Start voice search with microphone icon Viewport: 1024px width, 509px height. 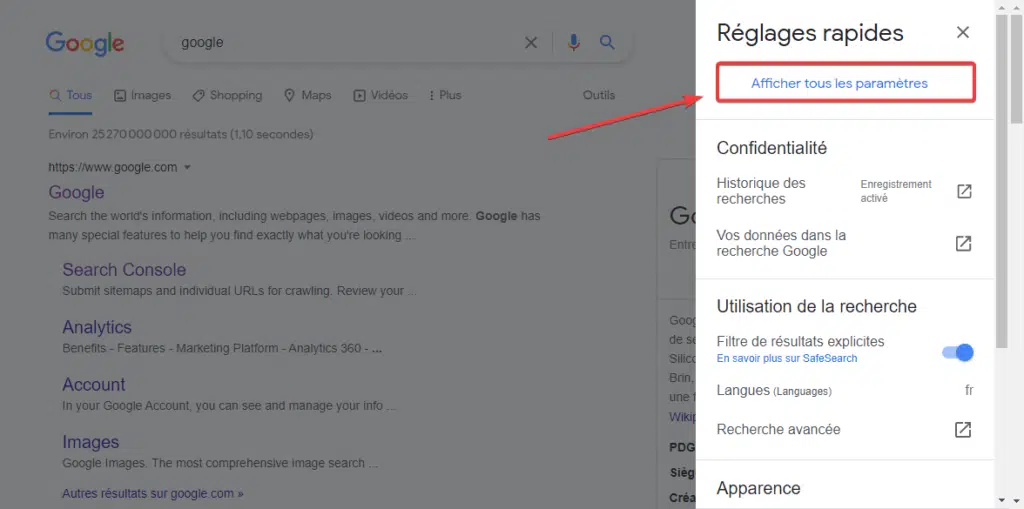point(573,43)
